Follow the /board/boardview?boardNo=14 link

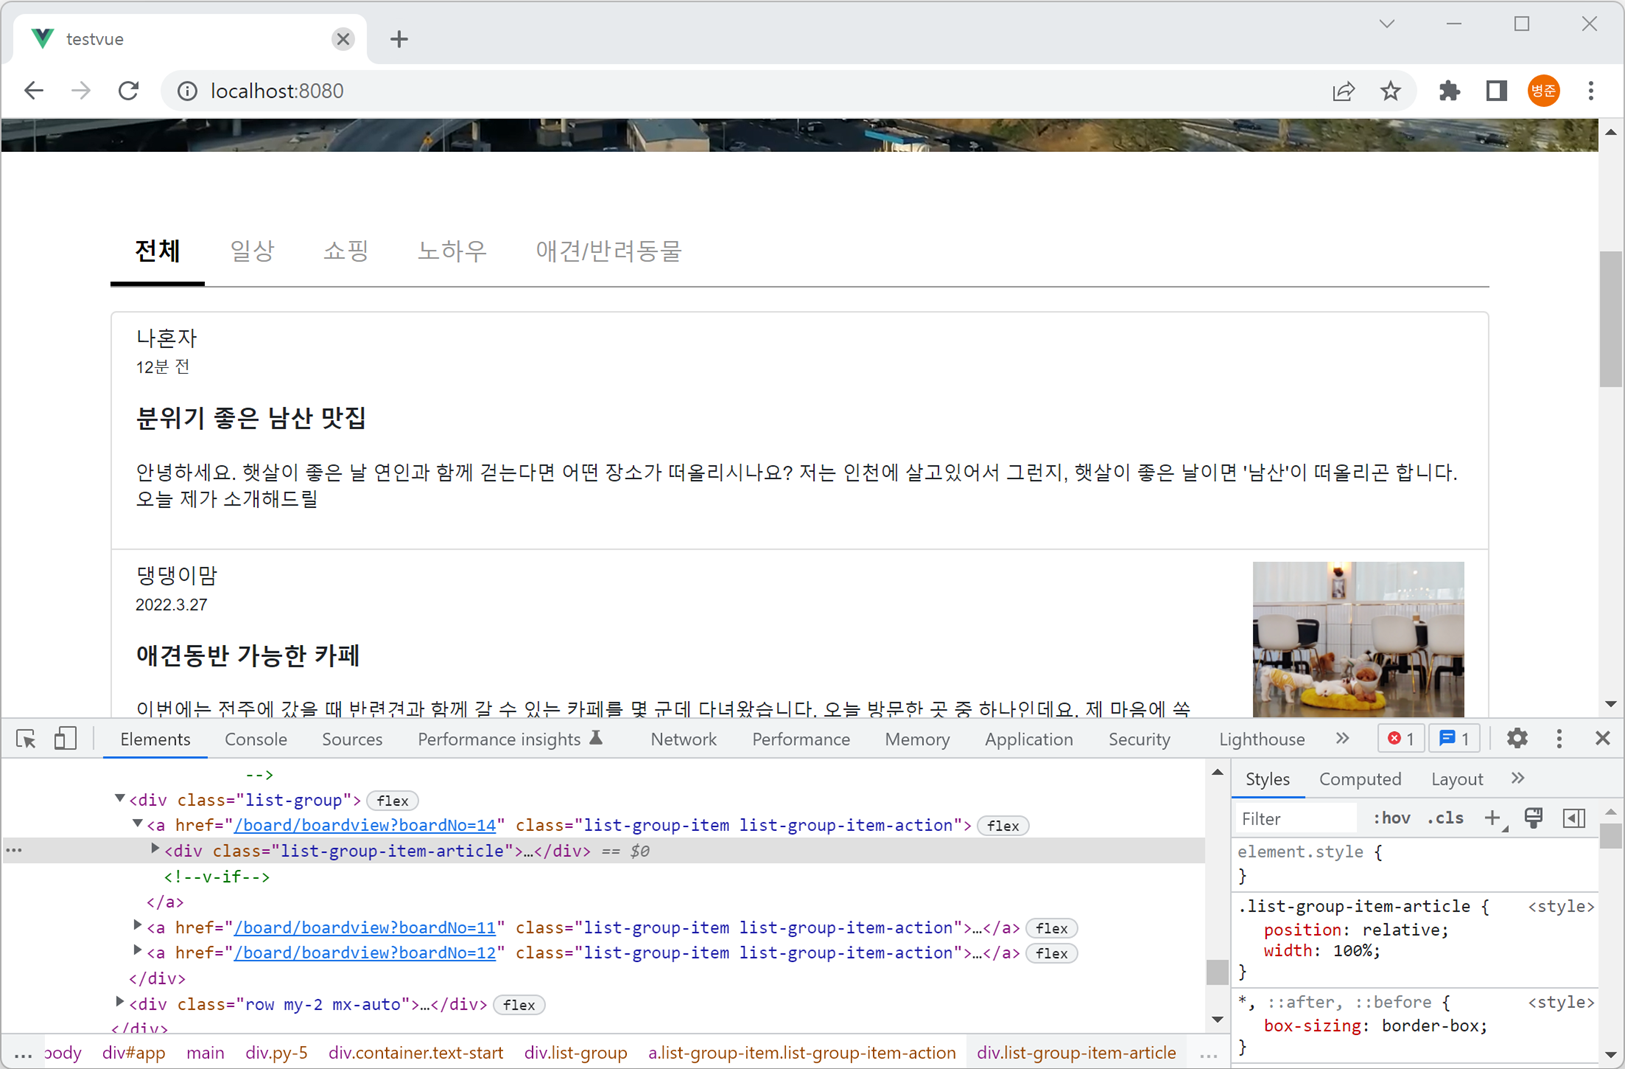click(365, 825)
